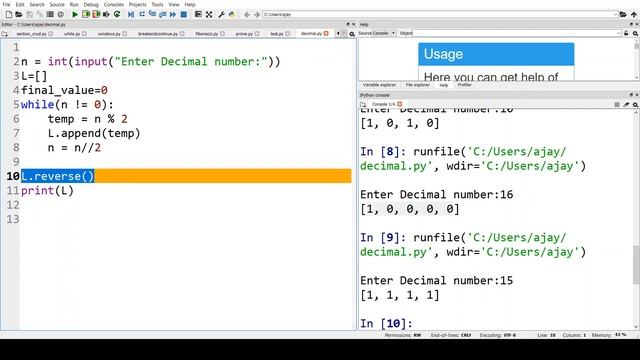The height and width of the screenshot is (360, 640).
Task: Open Preferences via the wrench icon
Action: 221,14
